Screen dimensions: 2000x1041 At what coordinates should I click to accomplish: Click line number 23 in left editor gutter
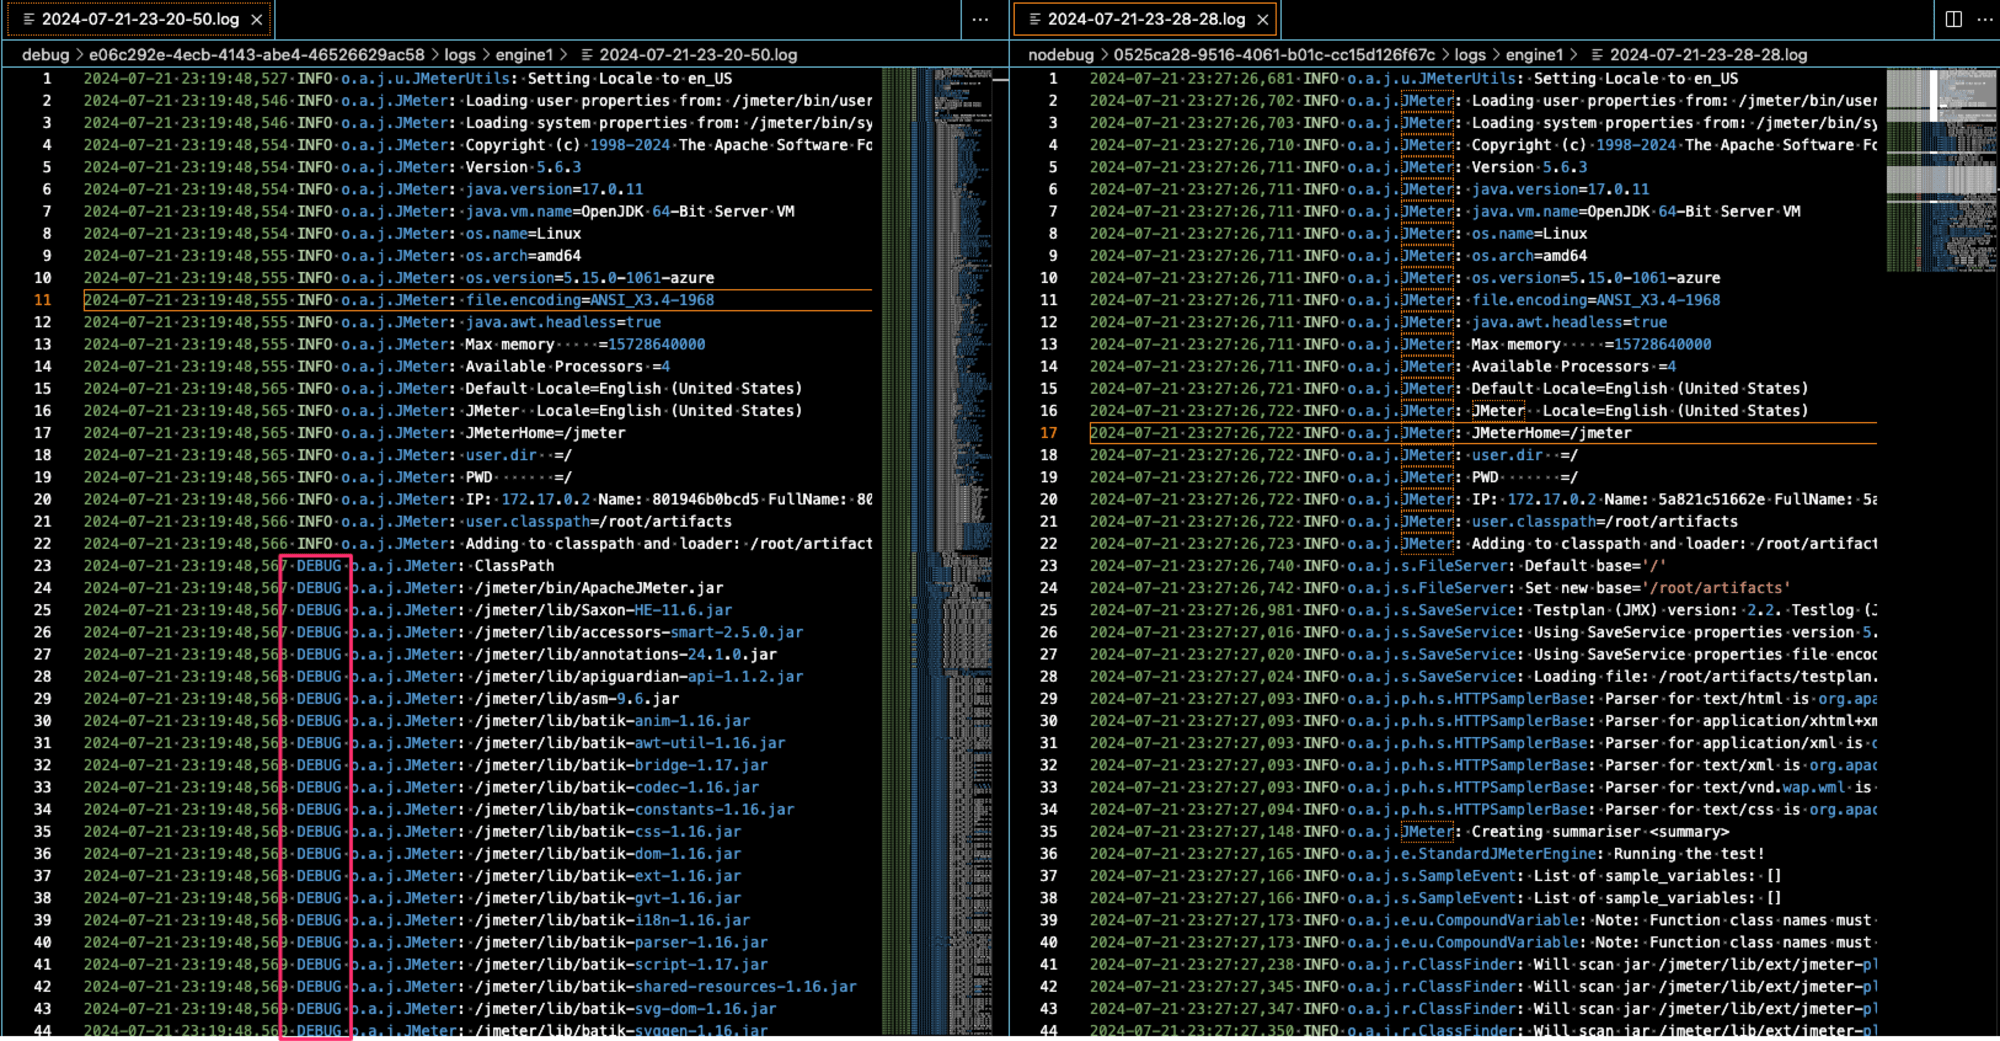(x=42, y=566)
